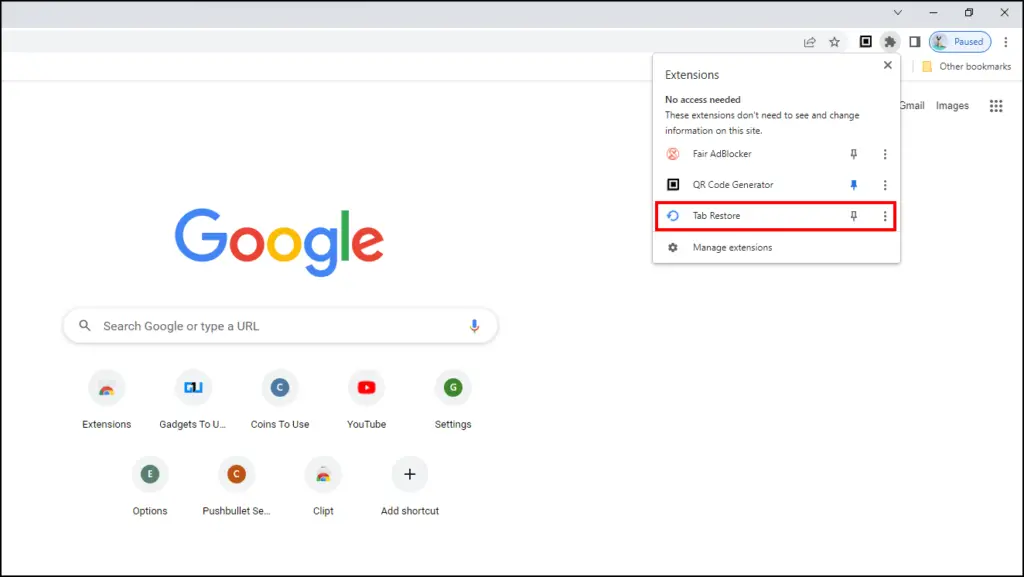The height and width of the screenshot is (577, 1024).
Task: Click the Fair AdBlocker extension icon
Action: pos(673,154)
